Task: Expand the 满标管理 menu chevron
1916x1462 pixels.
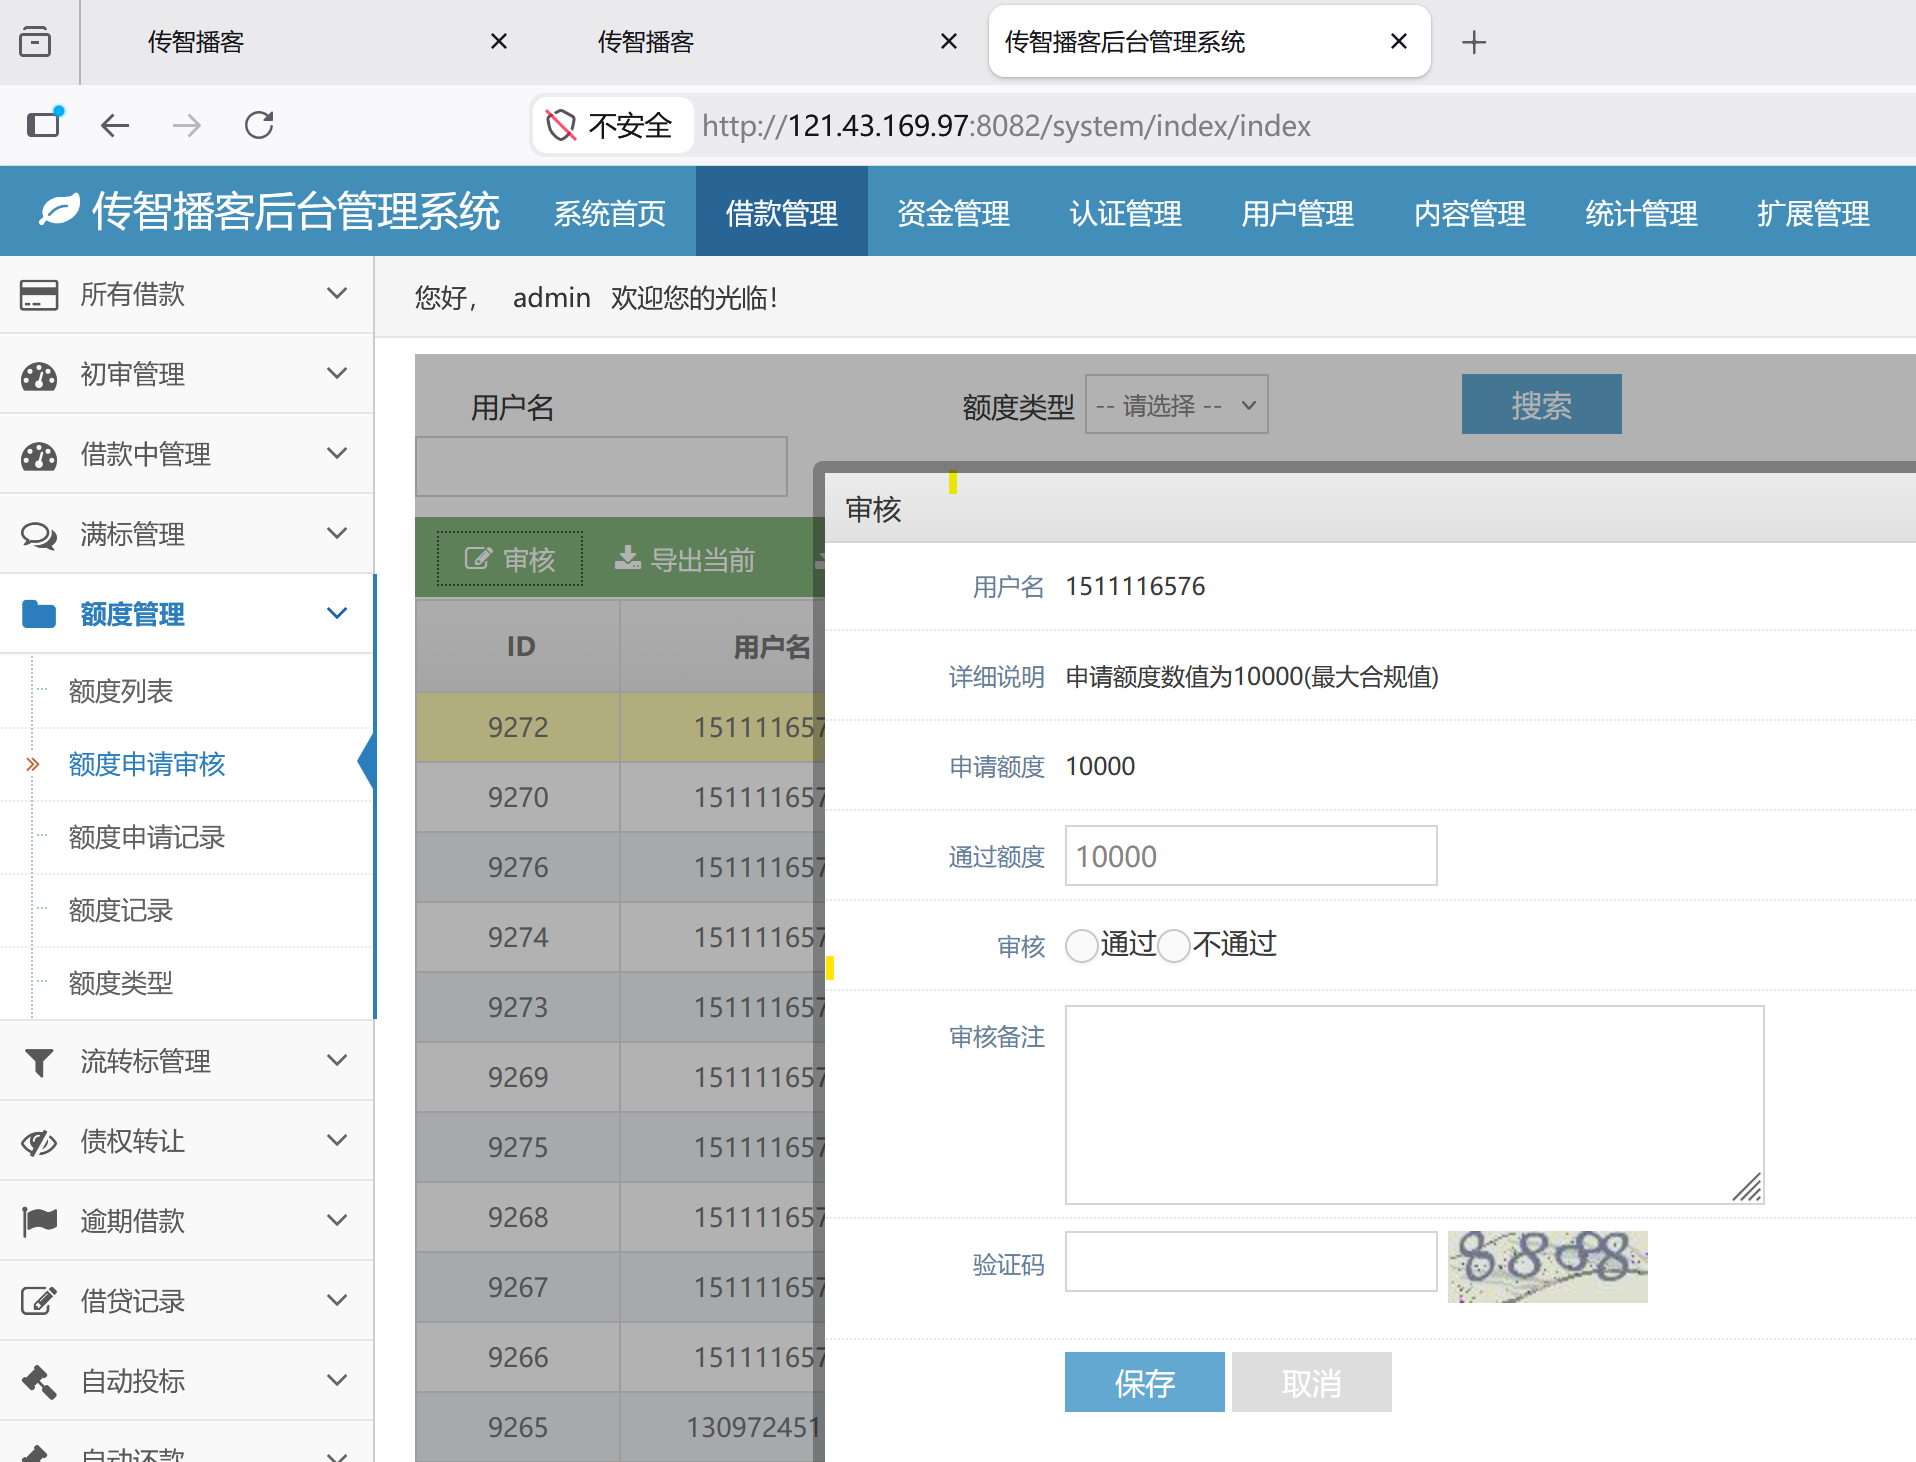Action: coord(337,533)
